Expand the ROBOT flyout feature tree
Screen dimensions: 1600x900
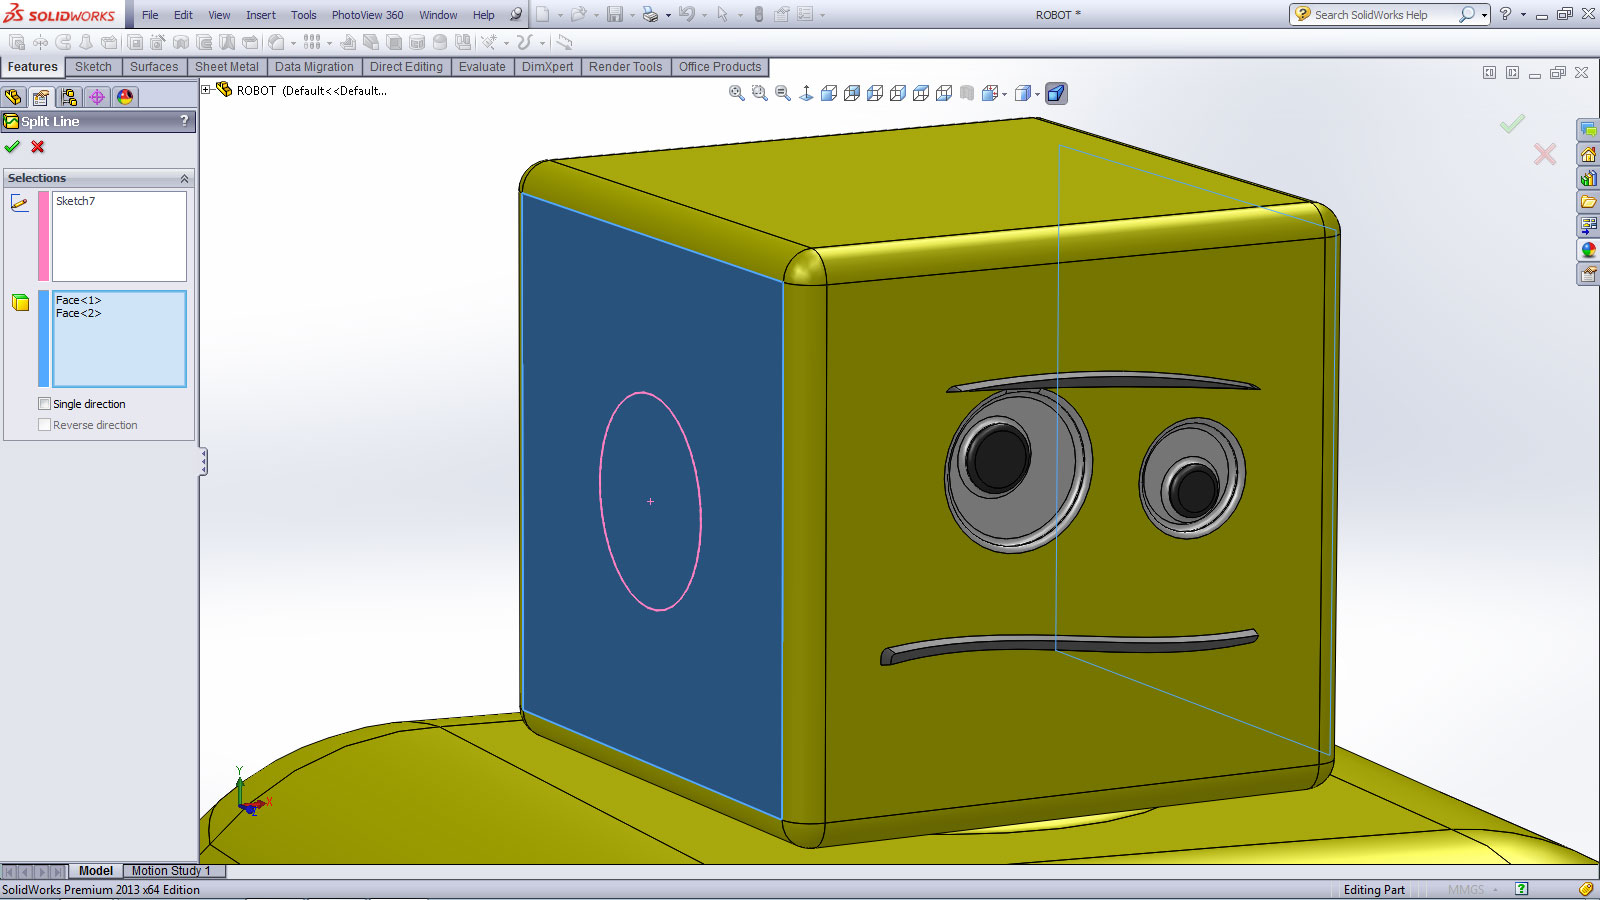click(206, 90)
